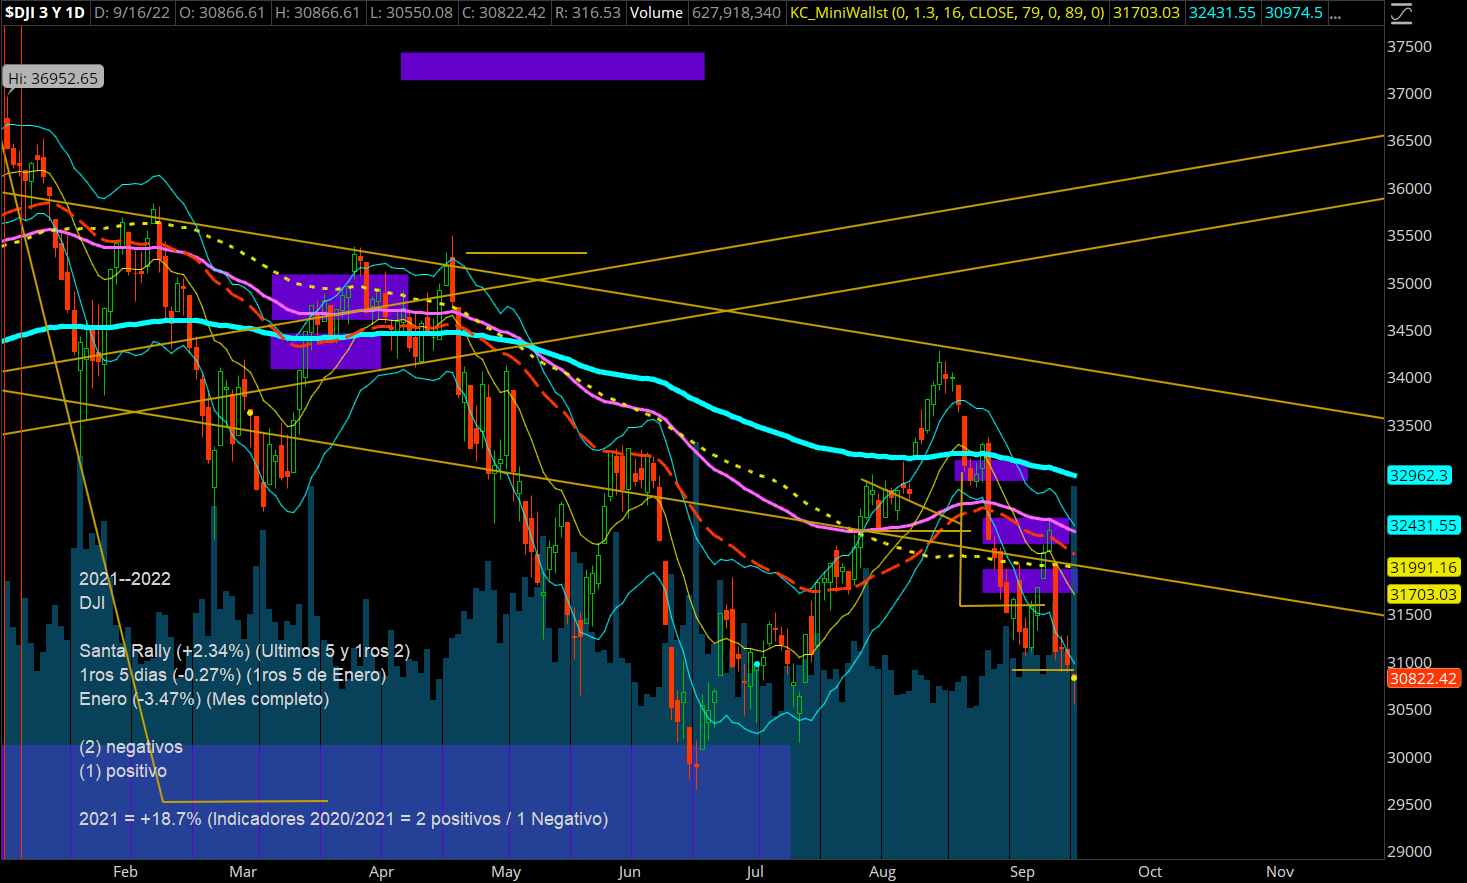Select the short horizontal line above May
The width and height of the screenshot is (1467, 883).
526,253
